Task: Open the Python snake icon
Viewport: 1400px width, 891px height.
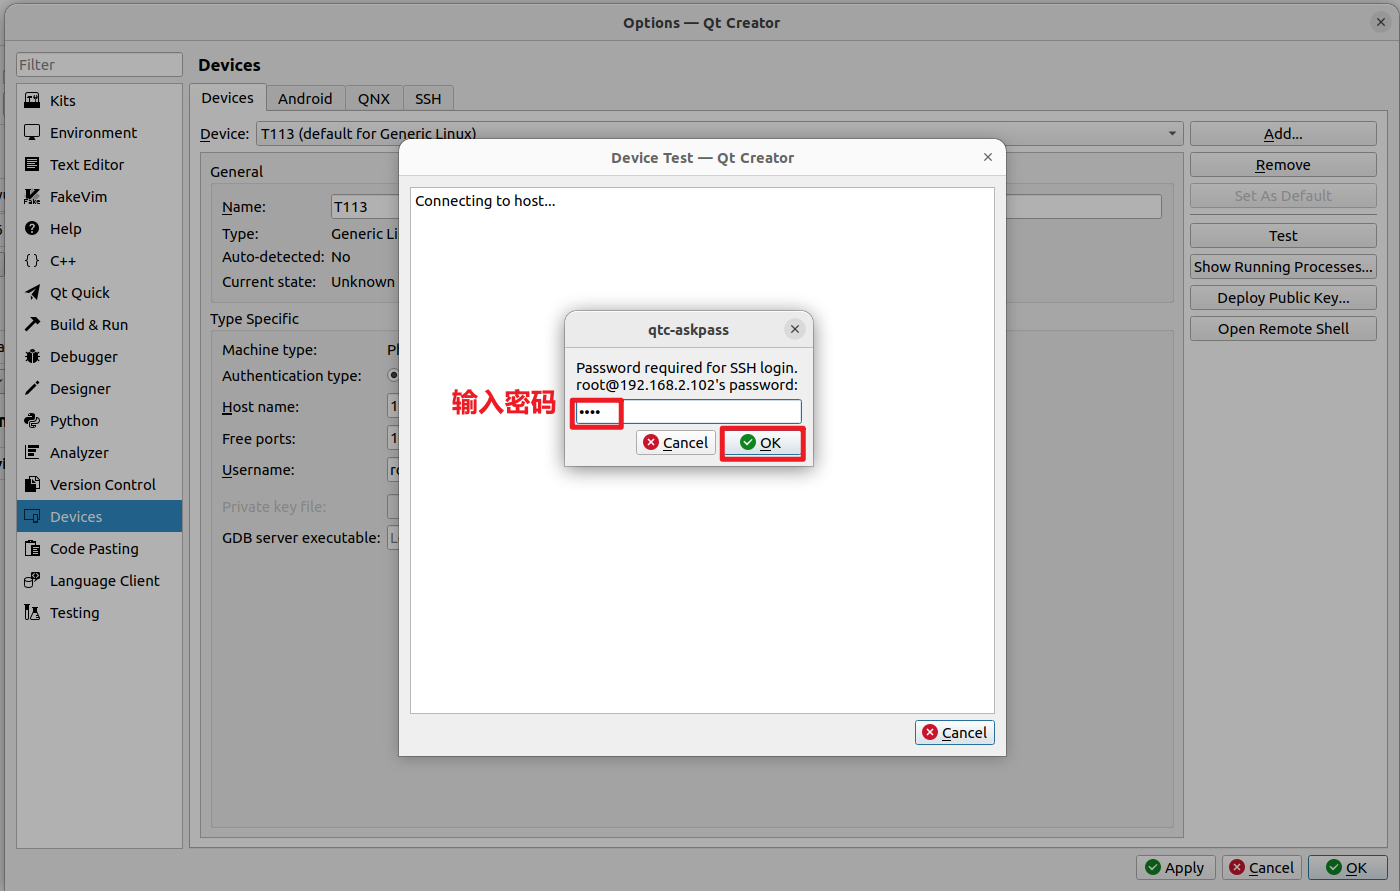Action: point(32,420)
